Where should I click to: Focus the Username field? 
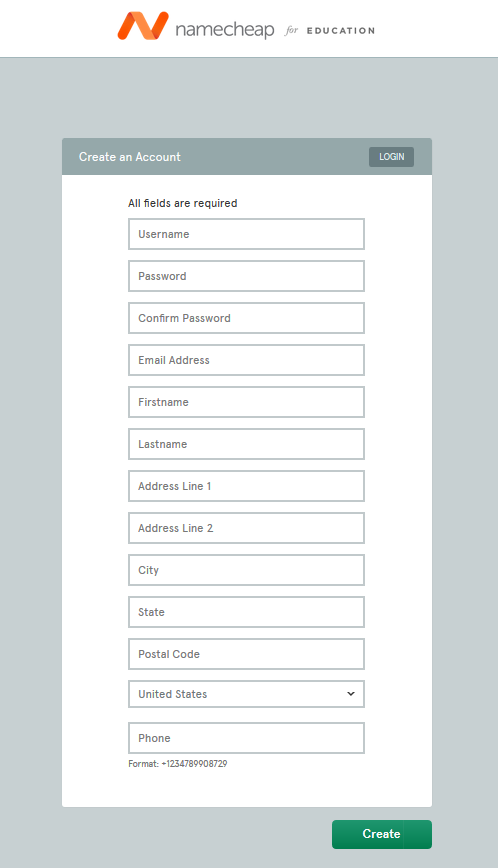[246, 234]
